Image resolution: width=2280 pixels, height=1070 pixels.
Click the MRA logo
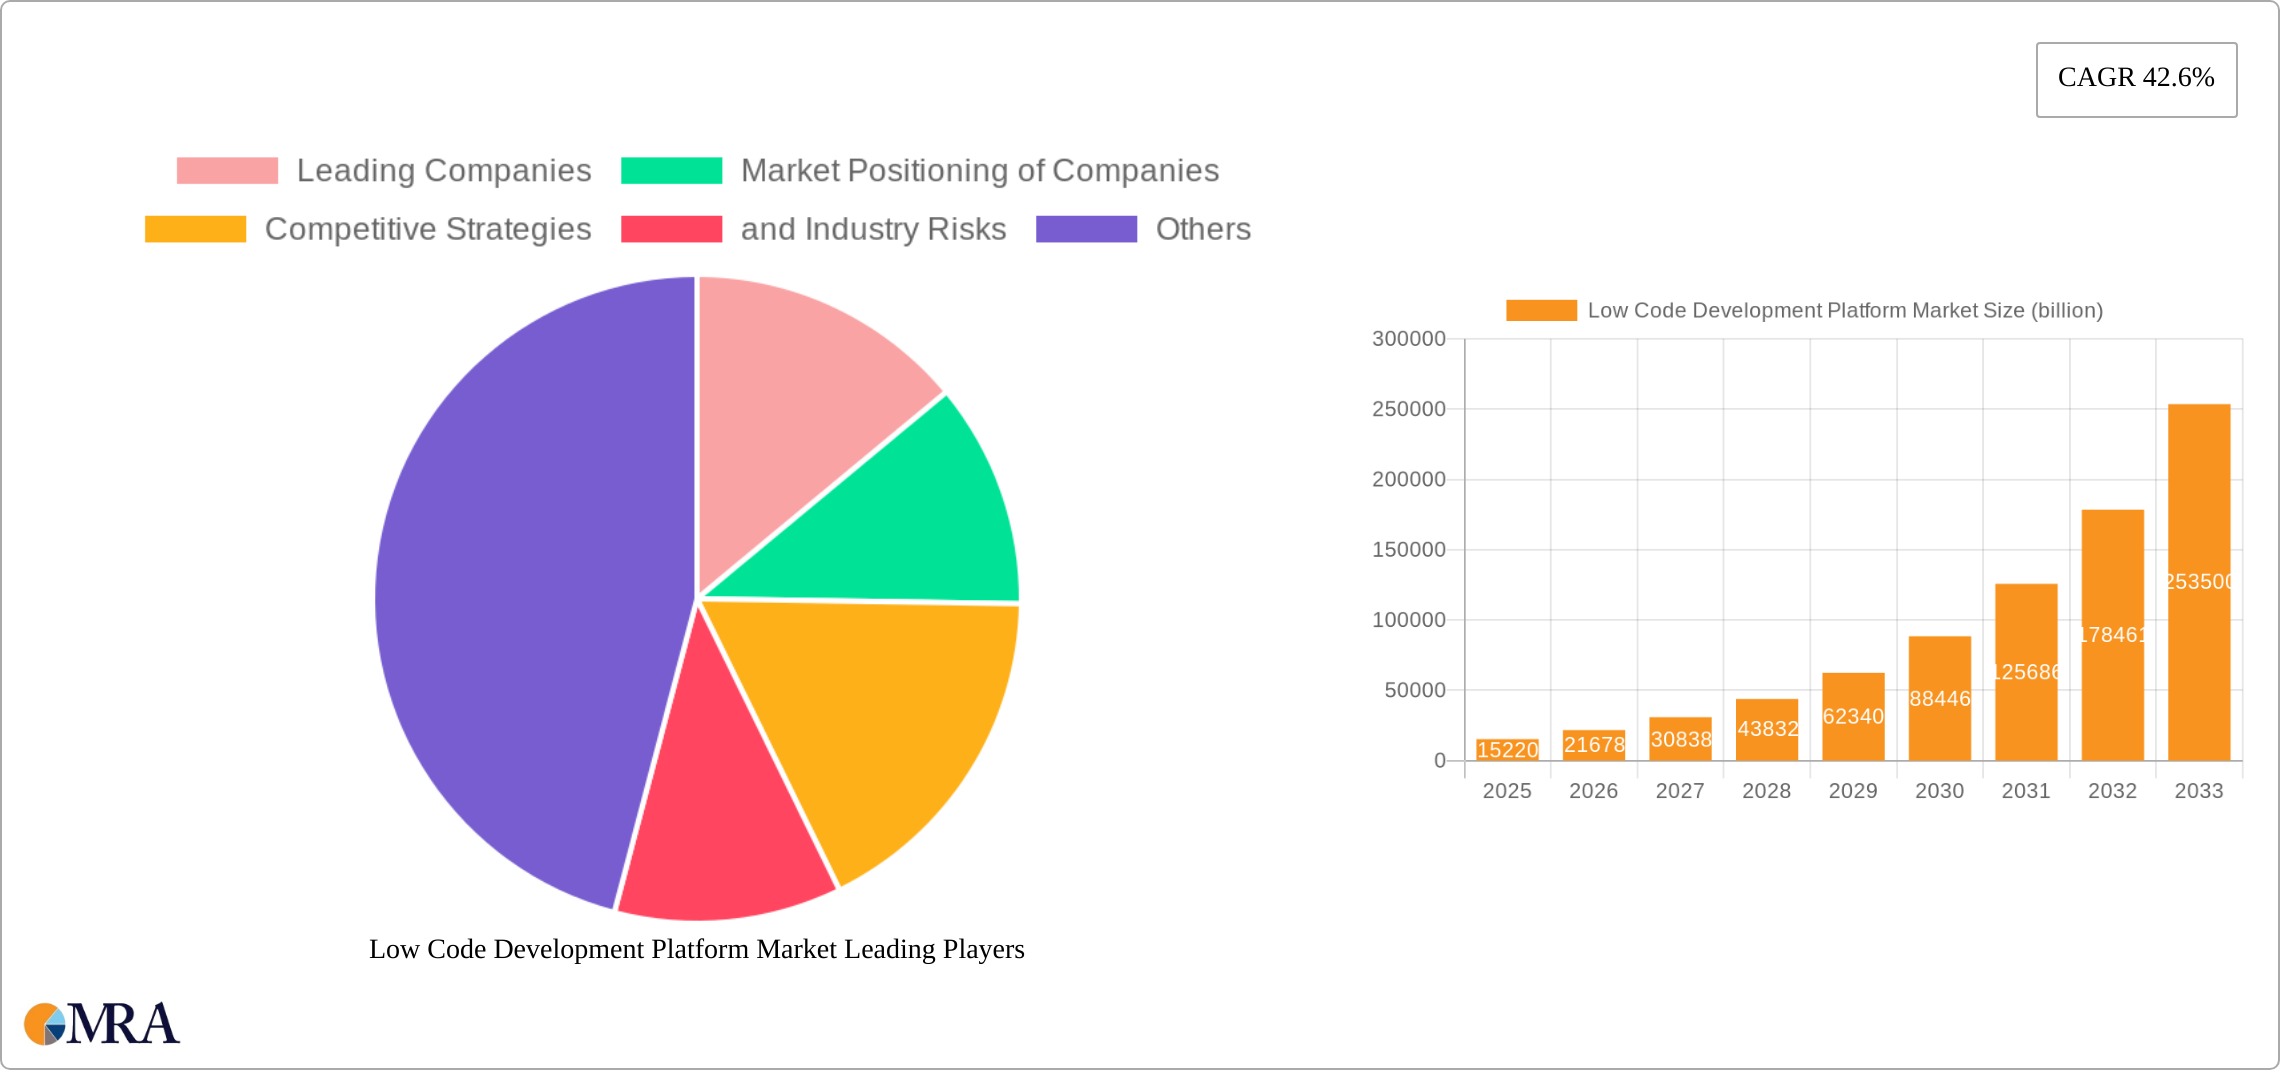pyautogui.click(x=101, y=1024)
